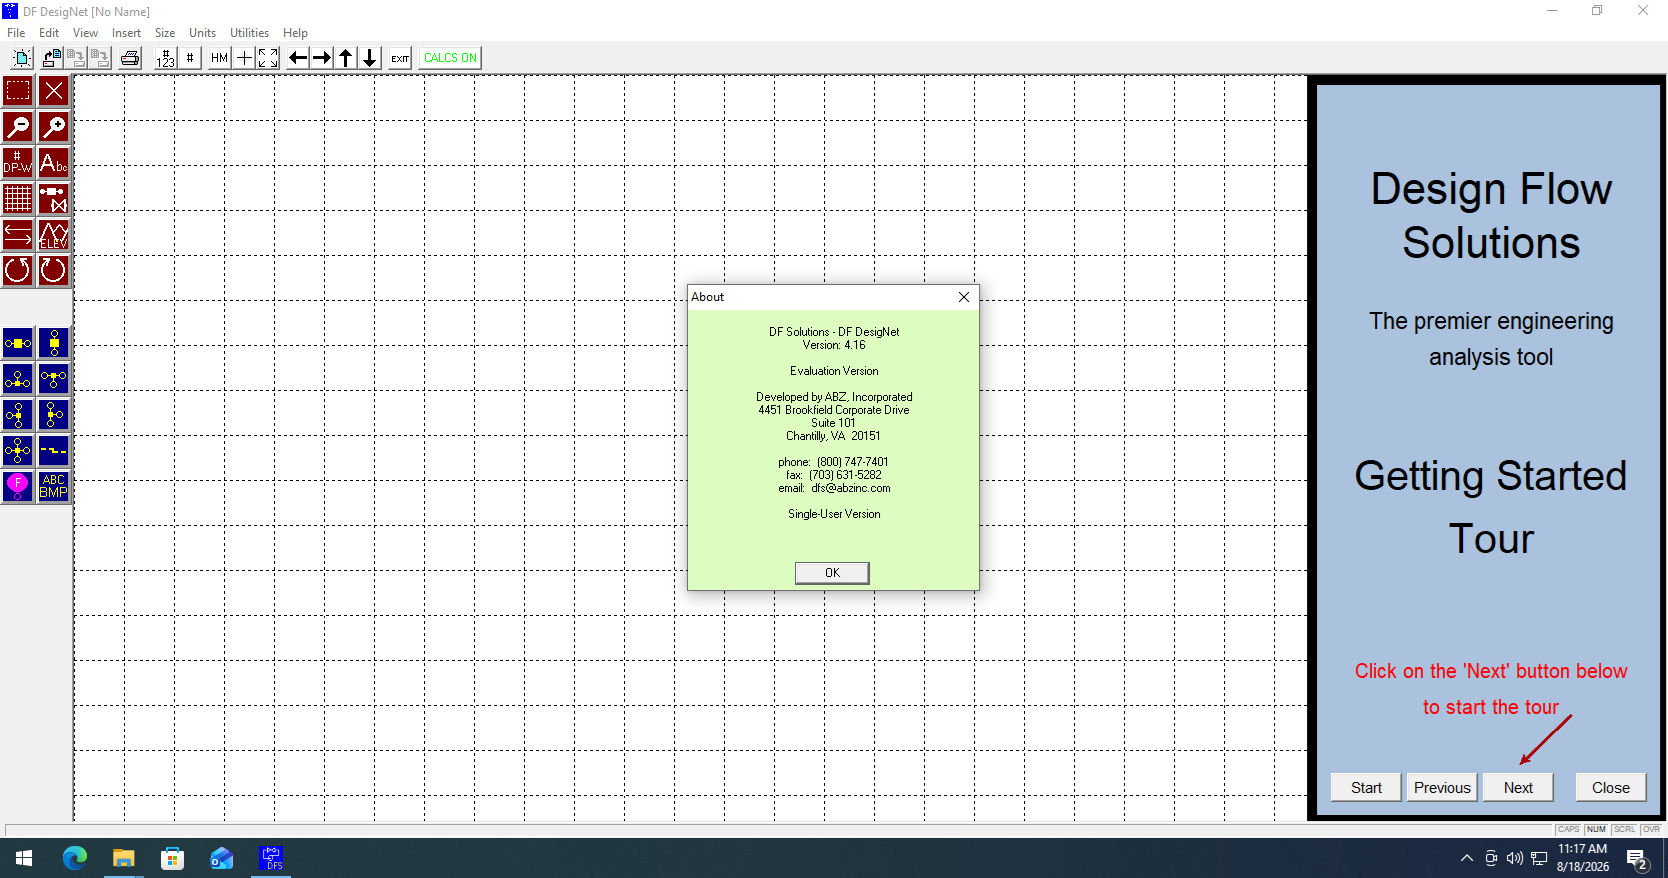Click the open file toolbar icon
The image size is (1668, 878).
click(x=52, y=58)
